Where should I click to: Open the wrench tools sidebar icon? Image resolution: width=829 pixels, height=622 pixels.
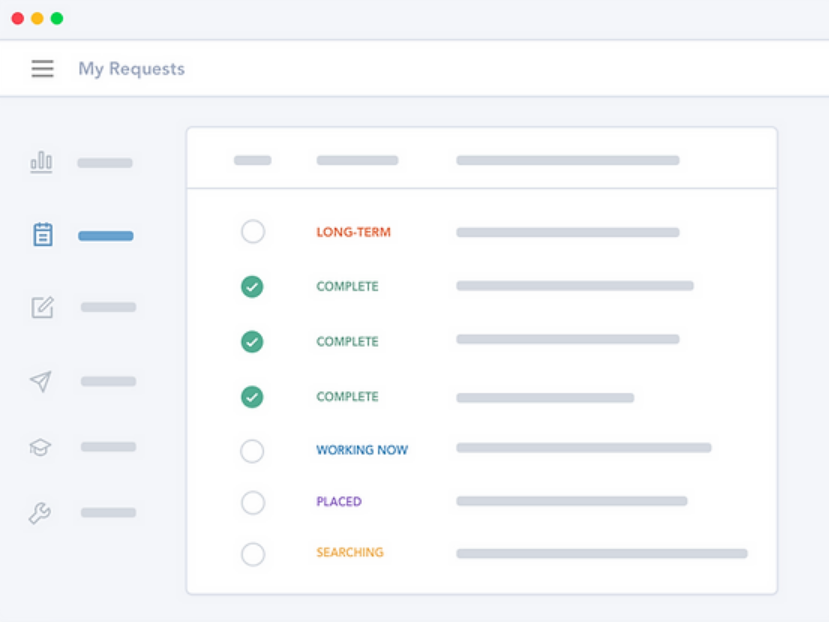pyautogui.click(x=40, y=513)
